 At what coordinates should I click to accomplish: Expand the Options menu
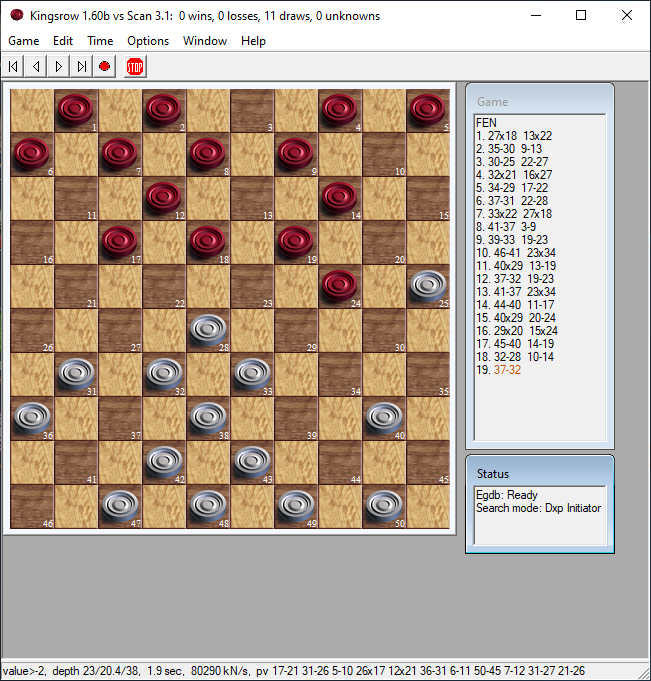pos(148,41)
